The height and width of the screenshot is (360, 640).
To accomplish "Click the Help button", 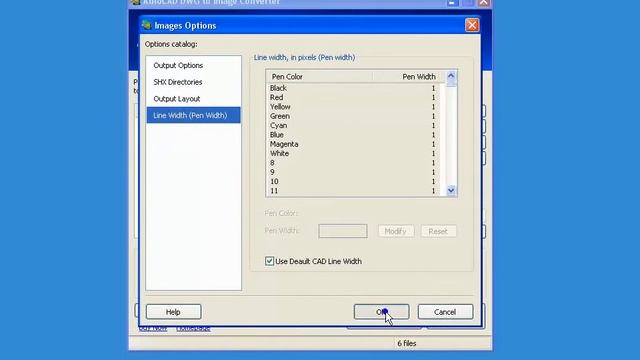I will coord(173,312).
